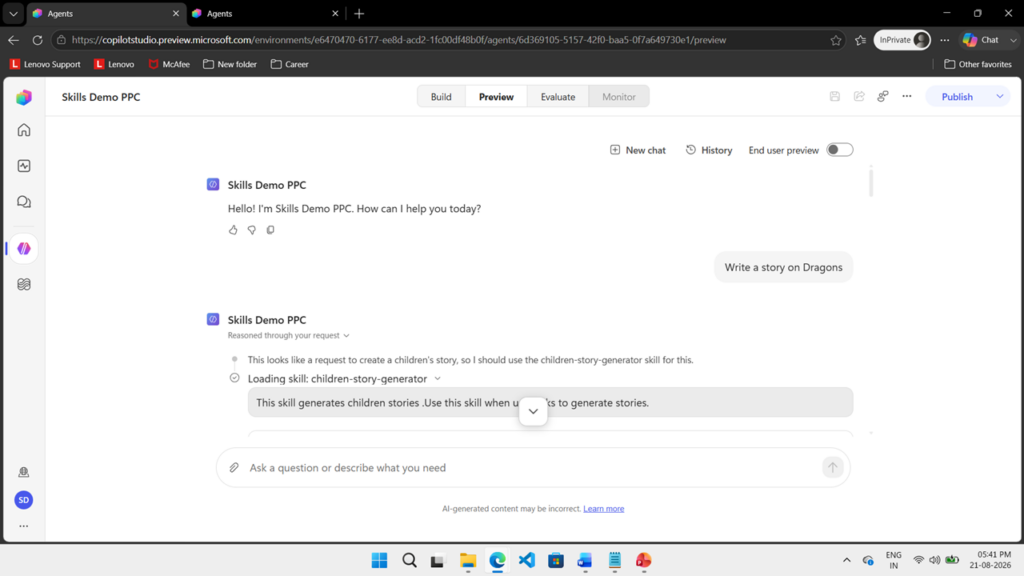Screen dimensions: 1024x576
Task: Dislike the greeting message with thumbs down
Action: [x=251, y=230]
